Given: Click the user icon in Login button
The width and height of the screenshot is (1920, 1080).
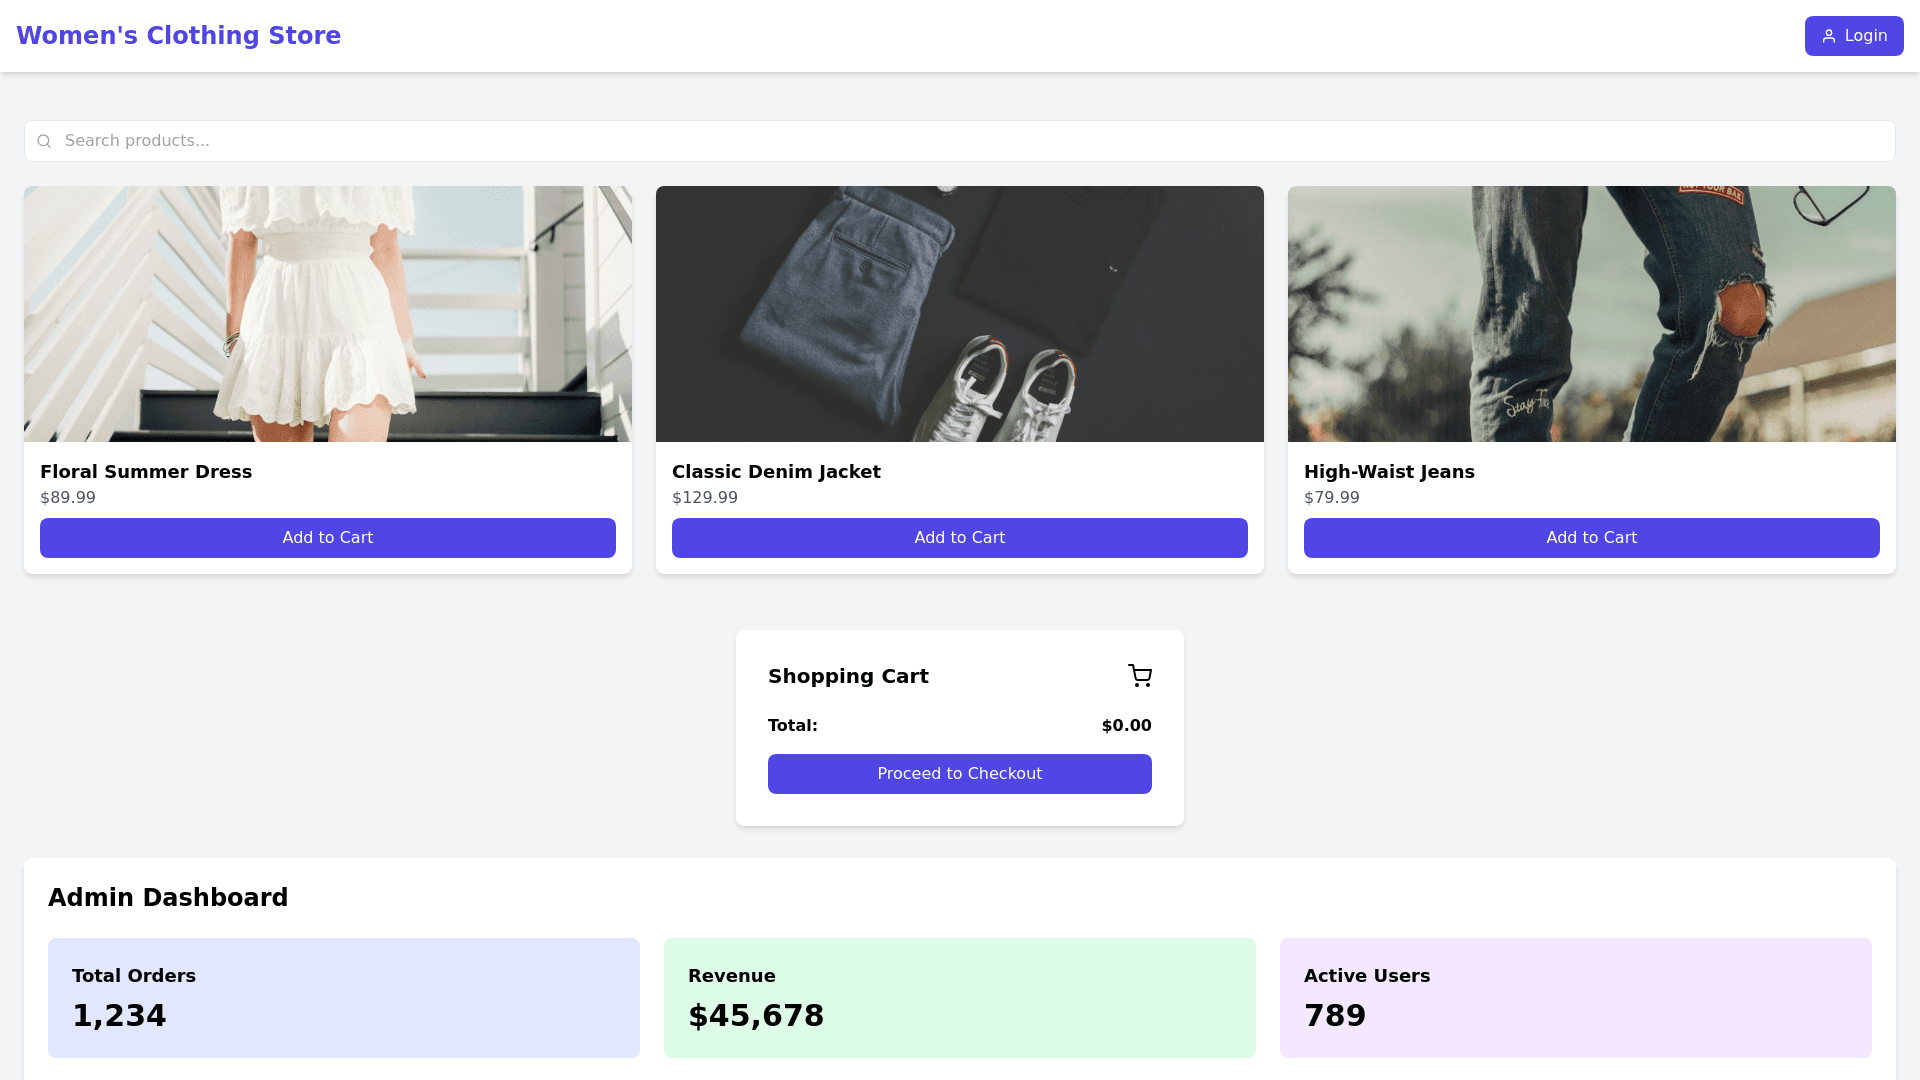Looking at the screenshot, I should pos(1829,36).
